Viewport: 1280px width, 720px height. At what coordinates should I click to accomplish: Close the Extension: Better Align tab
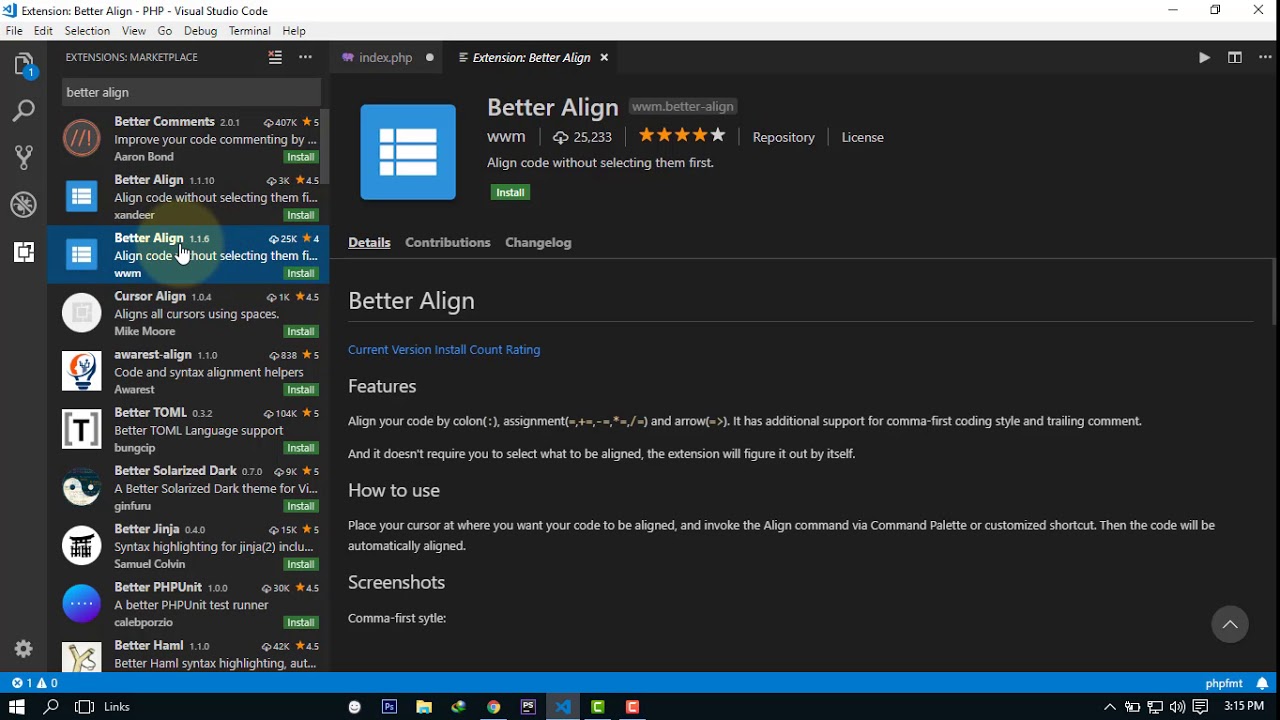[604, 58]
